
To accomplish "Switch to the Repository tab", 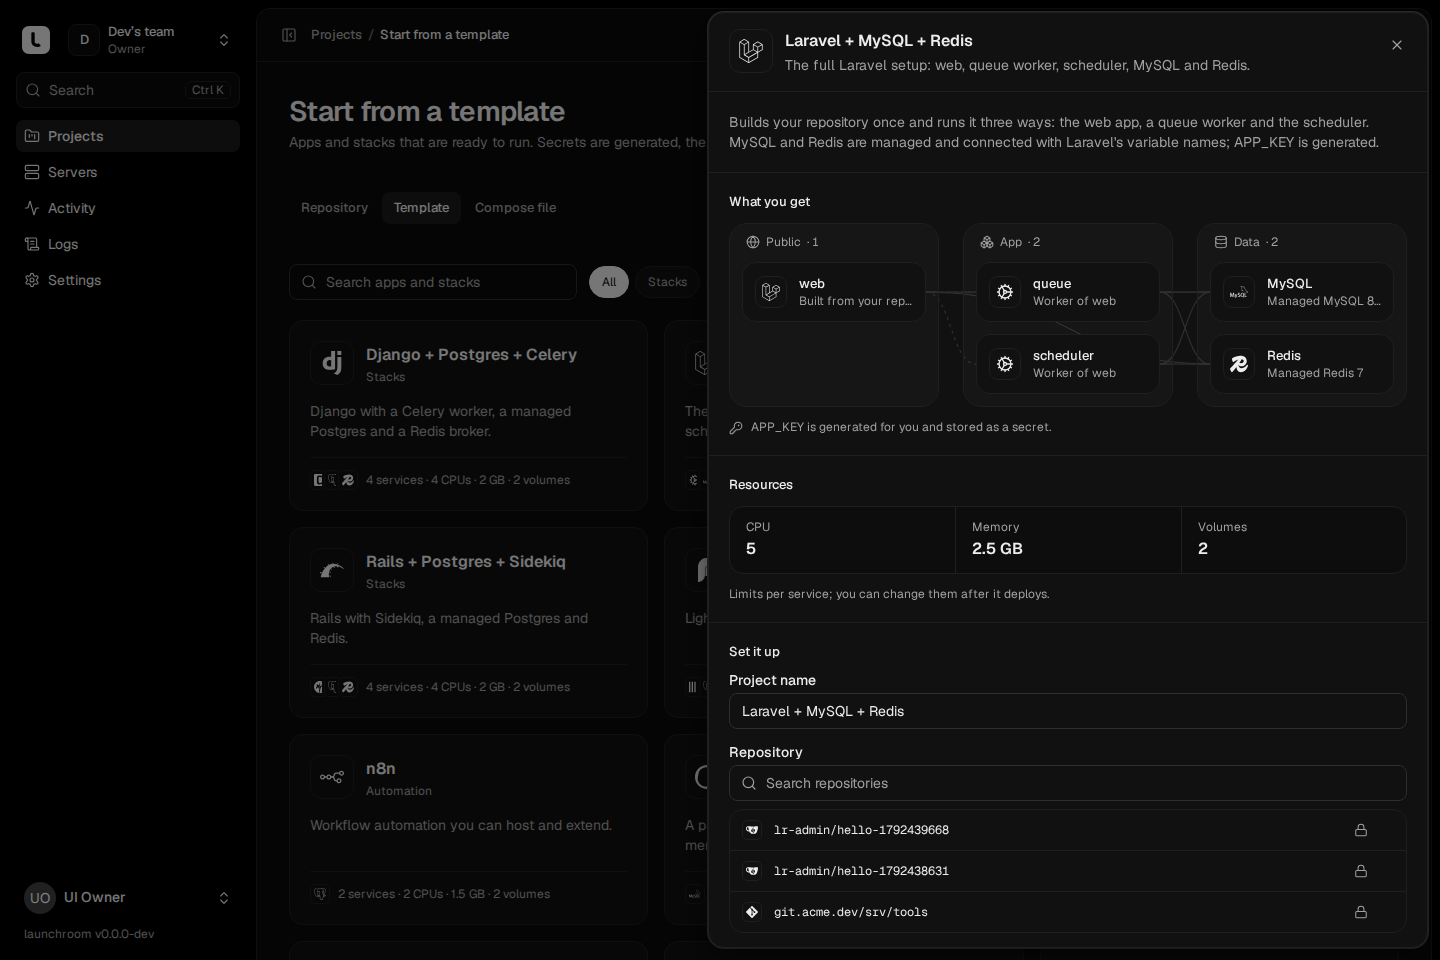I will (335, 208).
